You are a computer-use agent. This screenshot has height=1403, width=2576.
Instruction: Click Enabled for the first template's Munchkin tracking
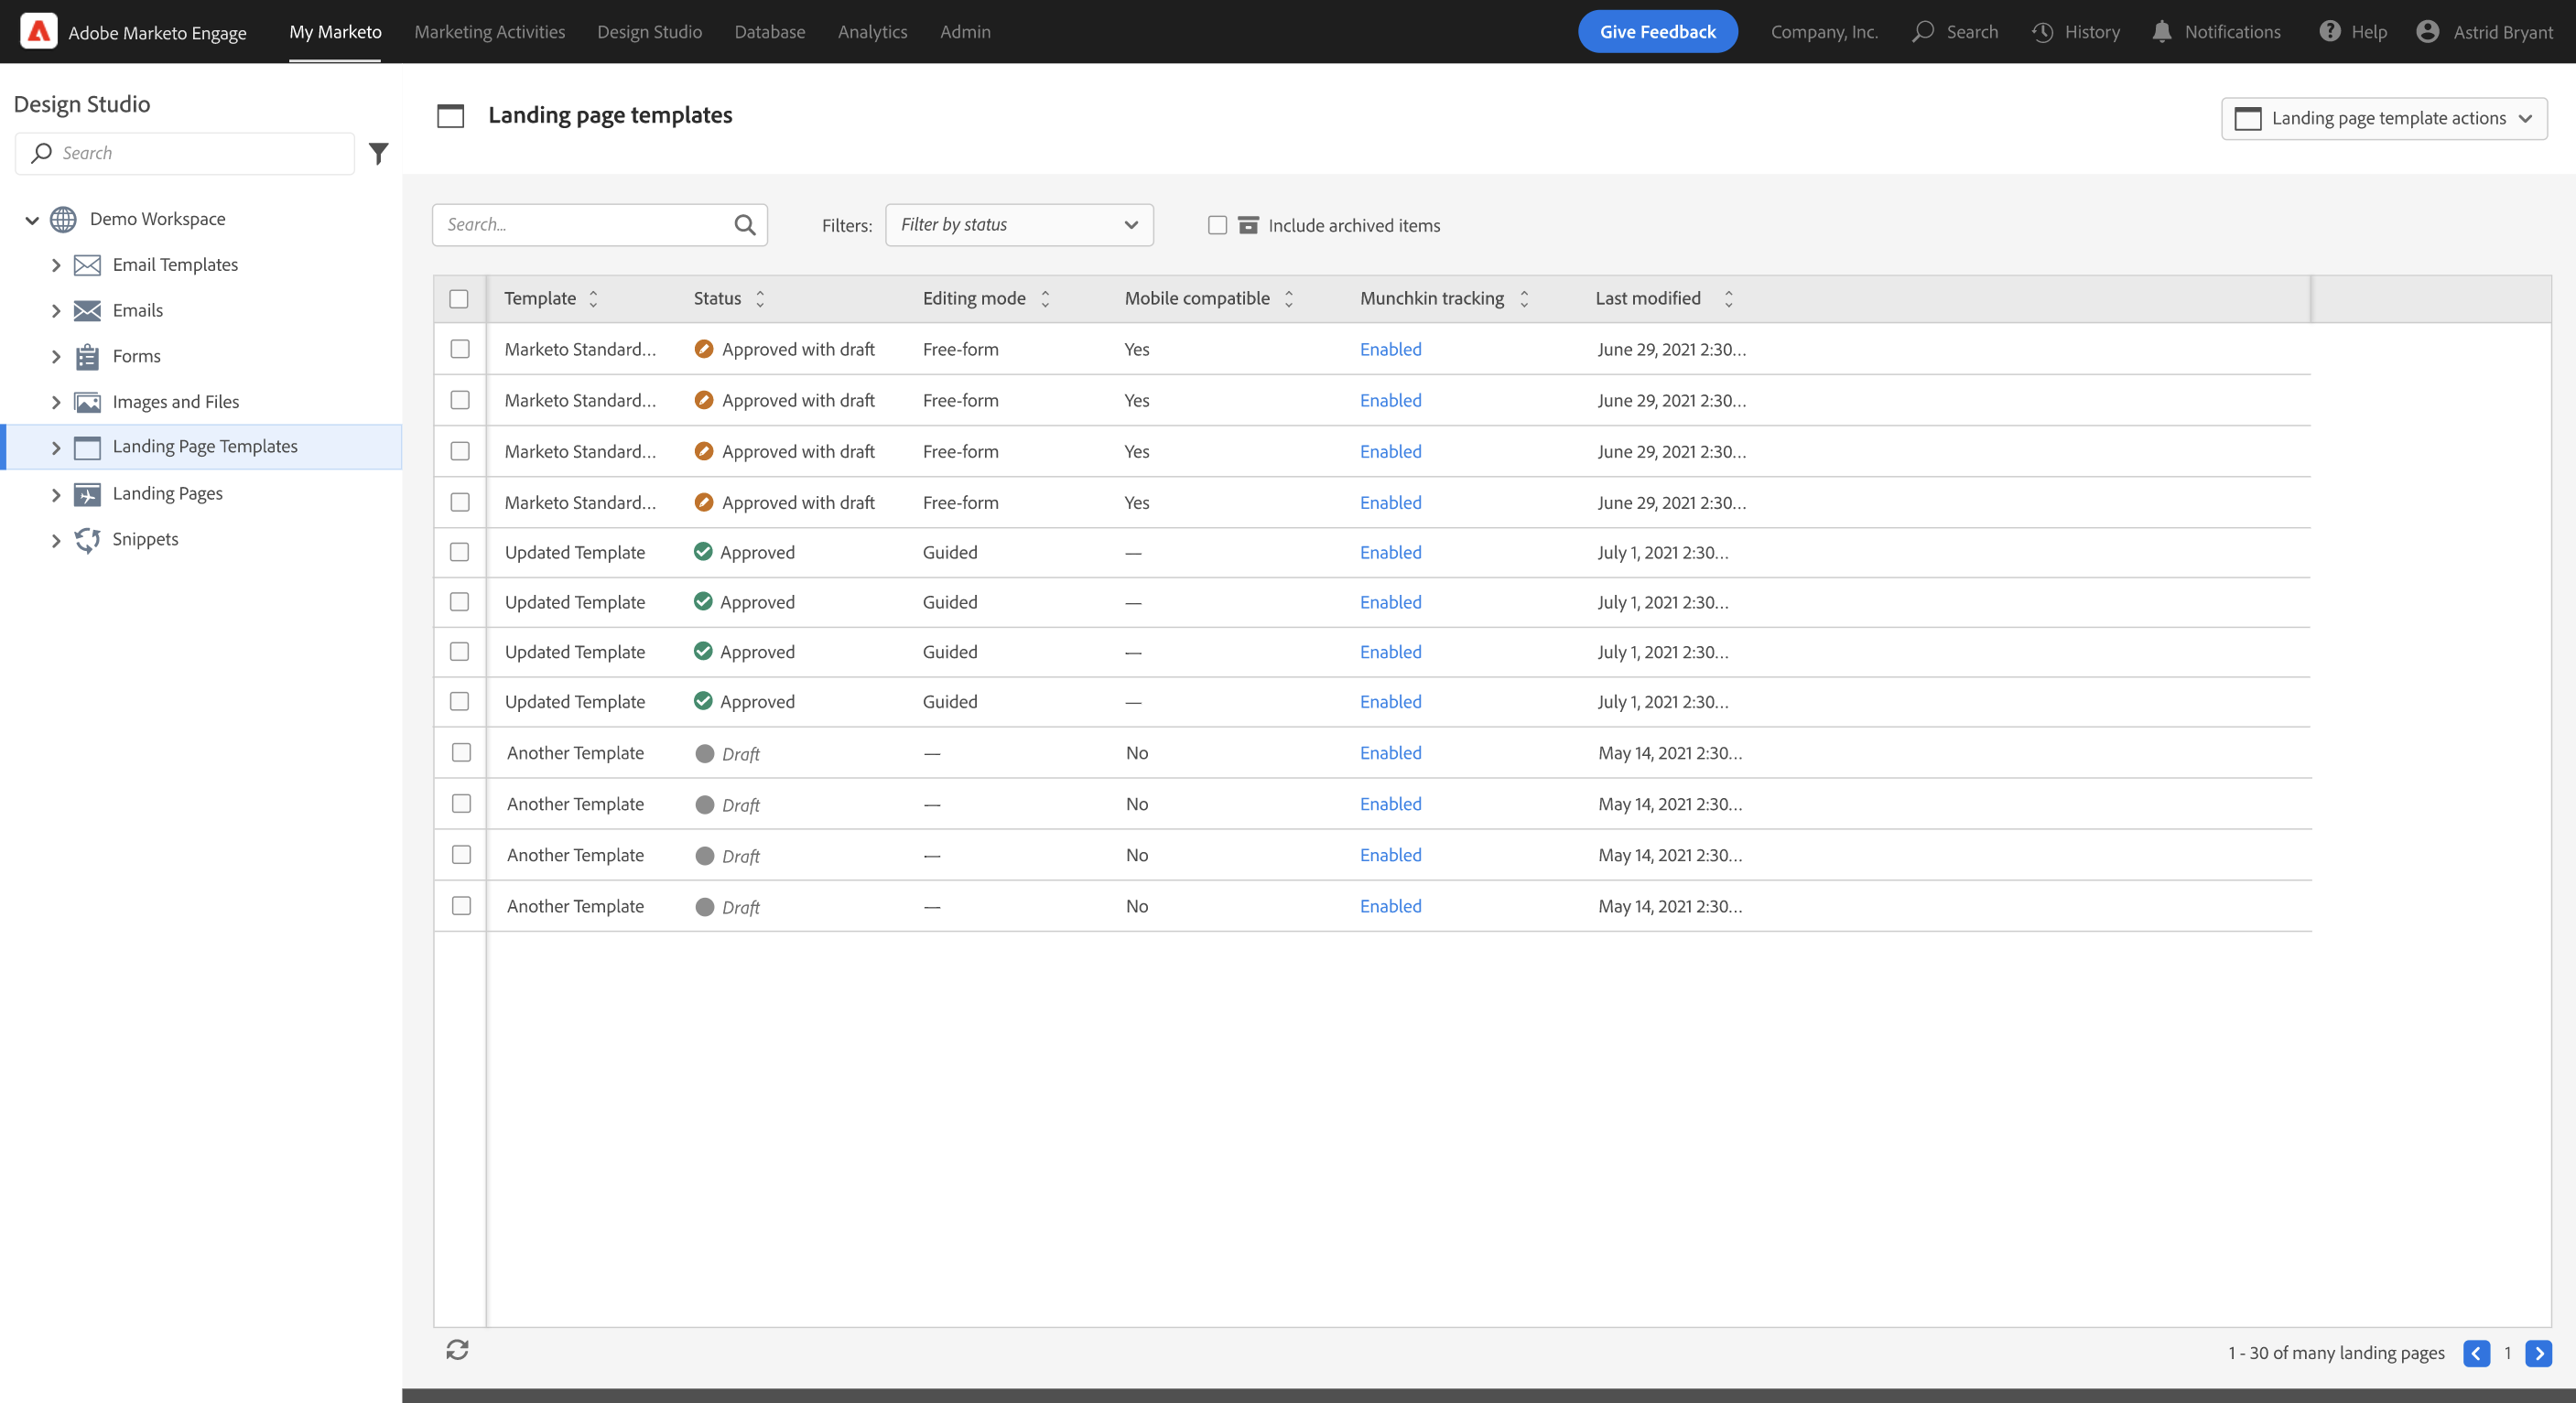pyautogui.click(x=1390, y=349)
